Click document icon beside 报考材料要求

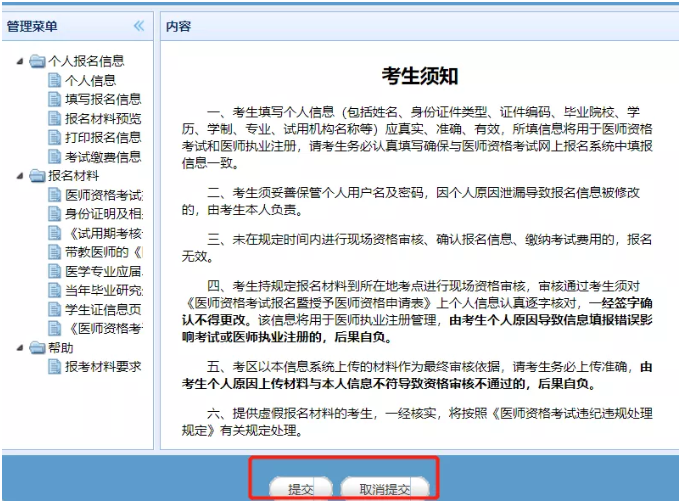point(55,367)
